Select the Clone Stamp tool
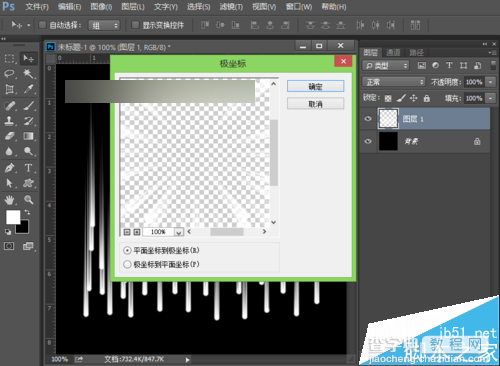 9,121
